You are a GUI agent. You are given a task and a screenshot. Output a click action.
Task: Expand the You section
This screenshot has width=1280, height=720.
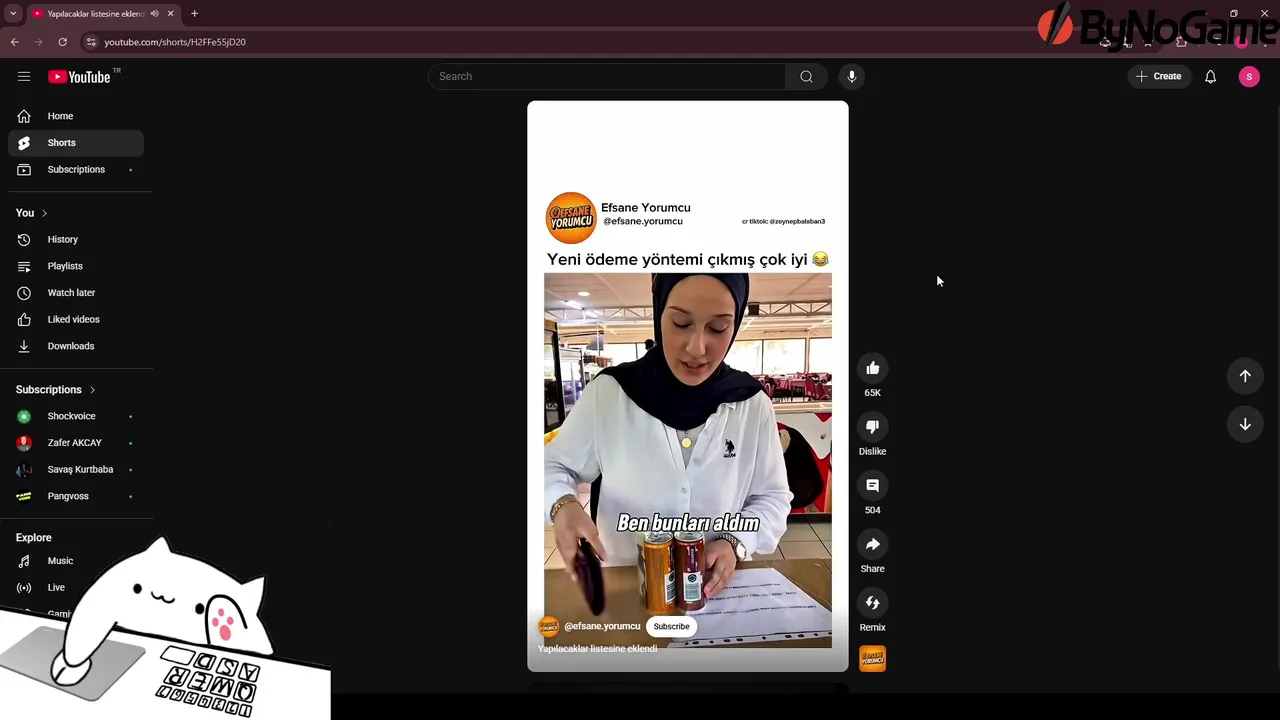point(32,213)
